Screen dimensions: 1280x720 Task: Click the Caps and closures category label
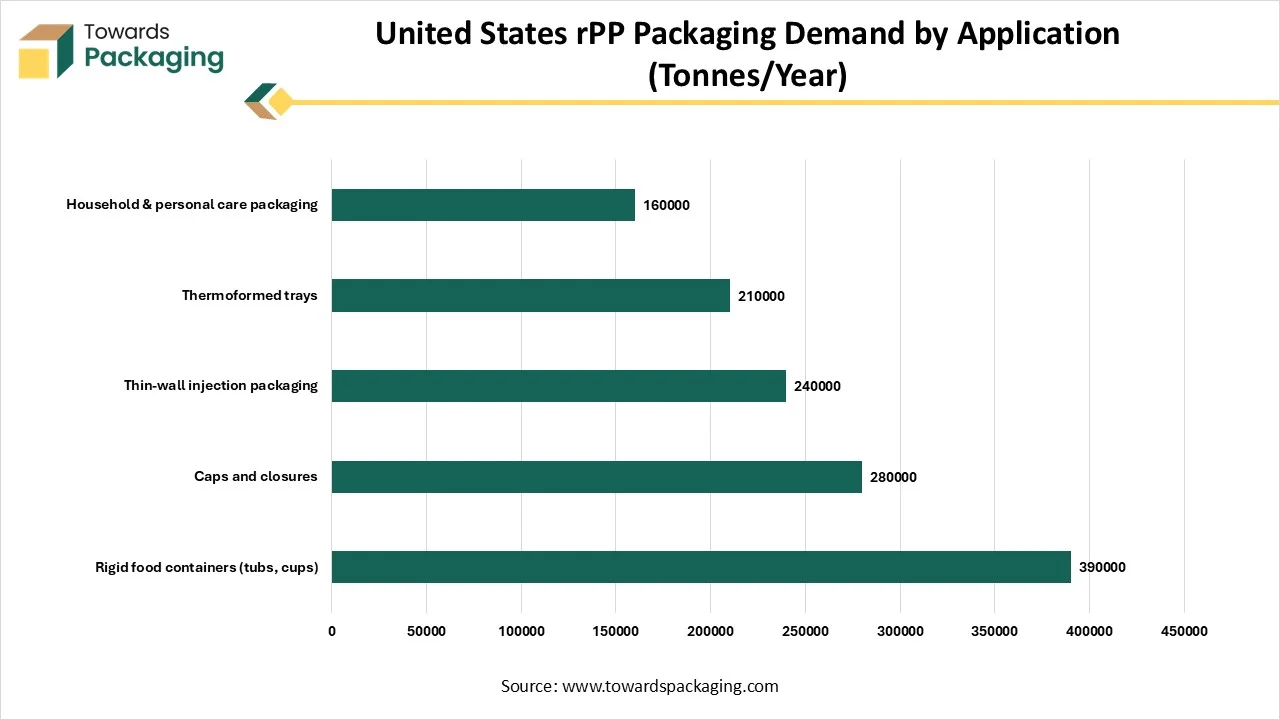(x=256, y=476)
